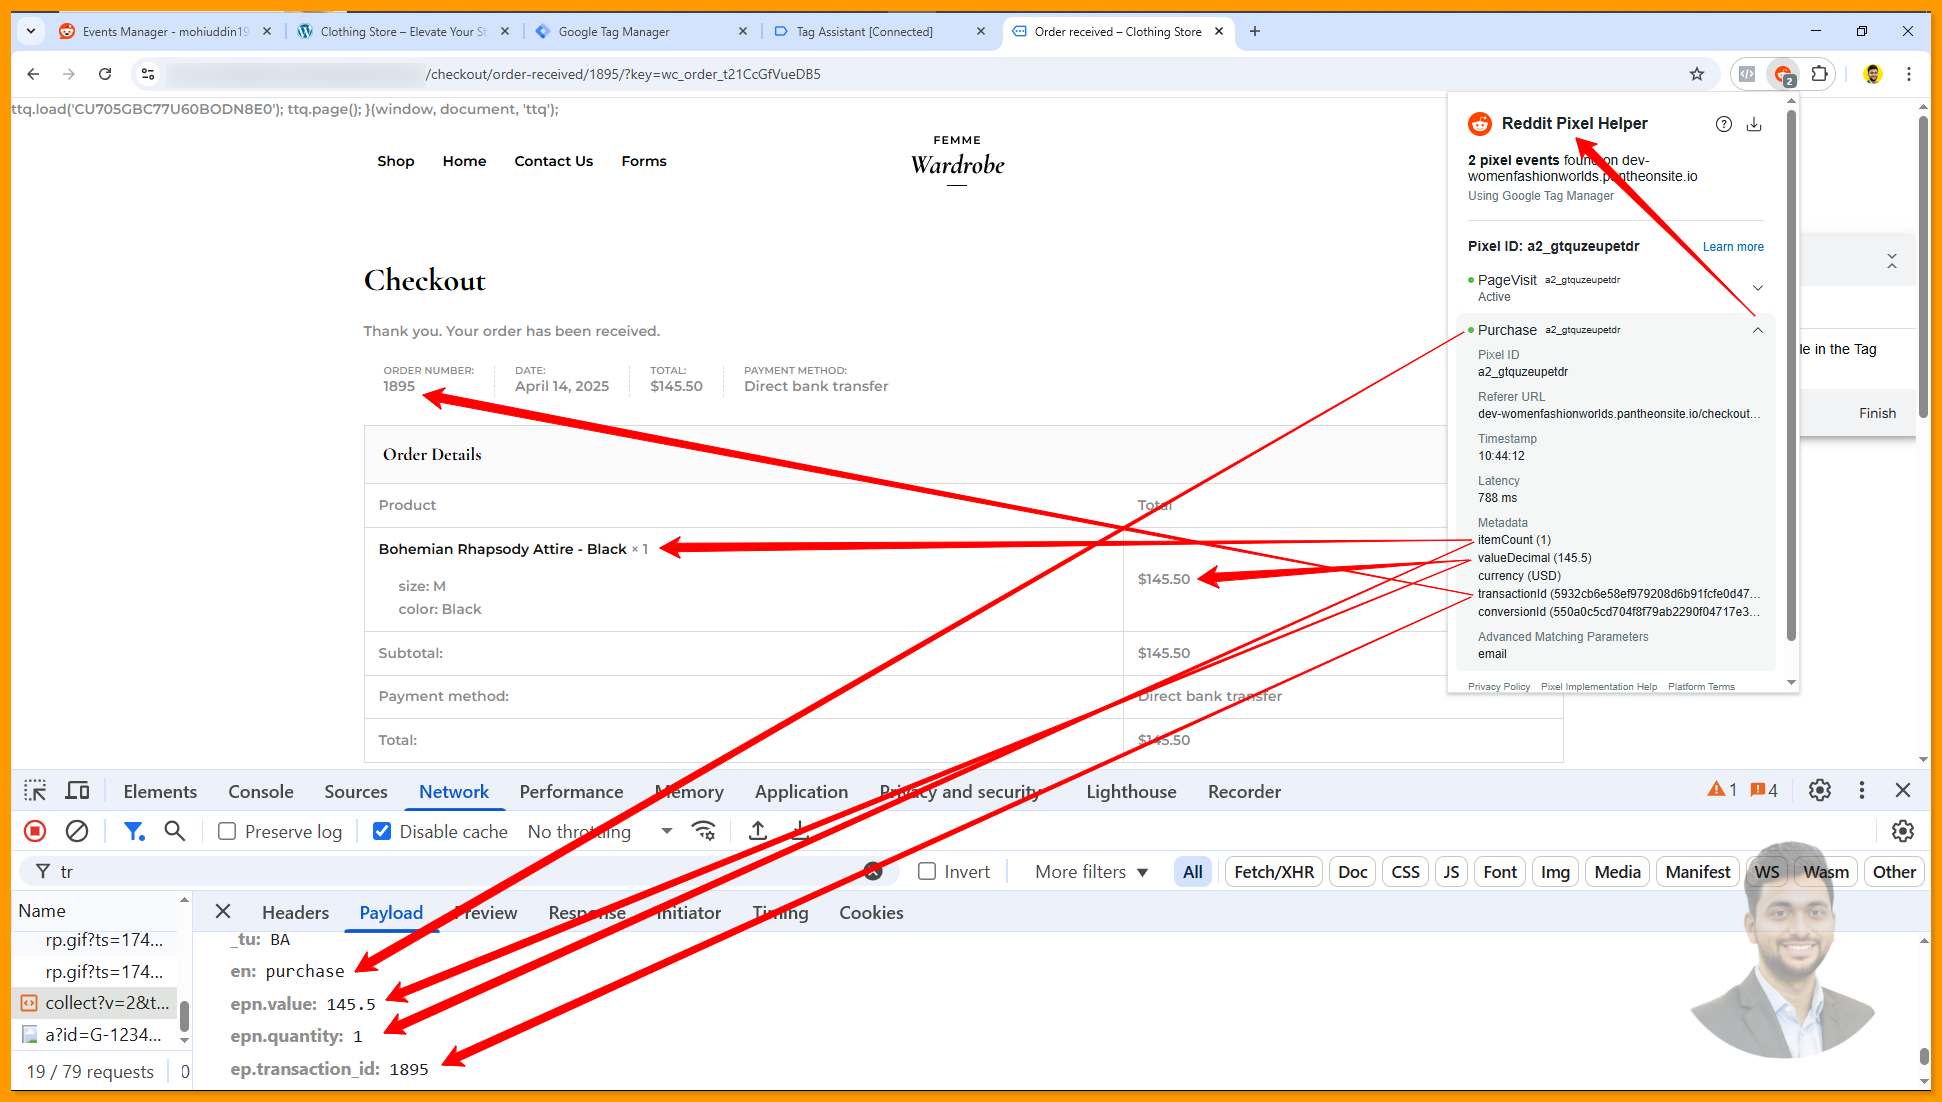Viewport: 1942px width, 1102px height.
Task: Check the Invert filter checkbox
Action: (927, 871)
